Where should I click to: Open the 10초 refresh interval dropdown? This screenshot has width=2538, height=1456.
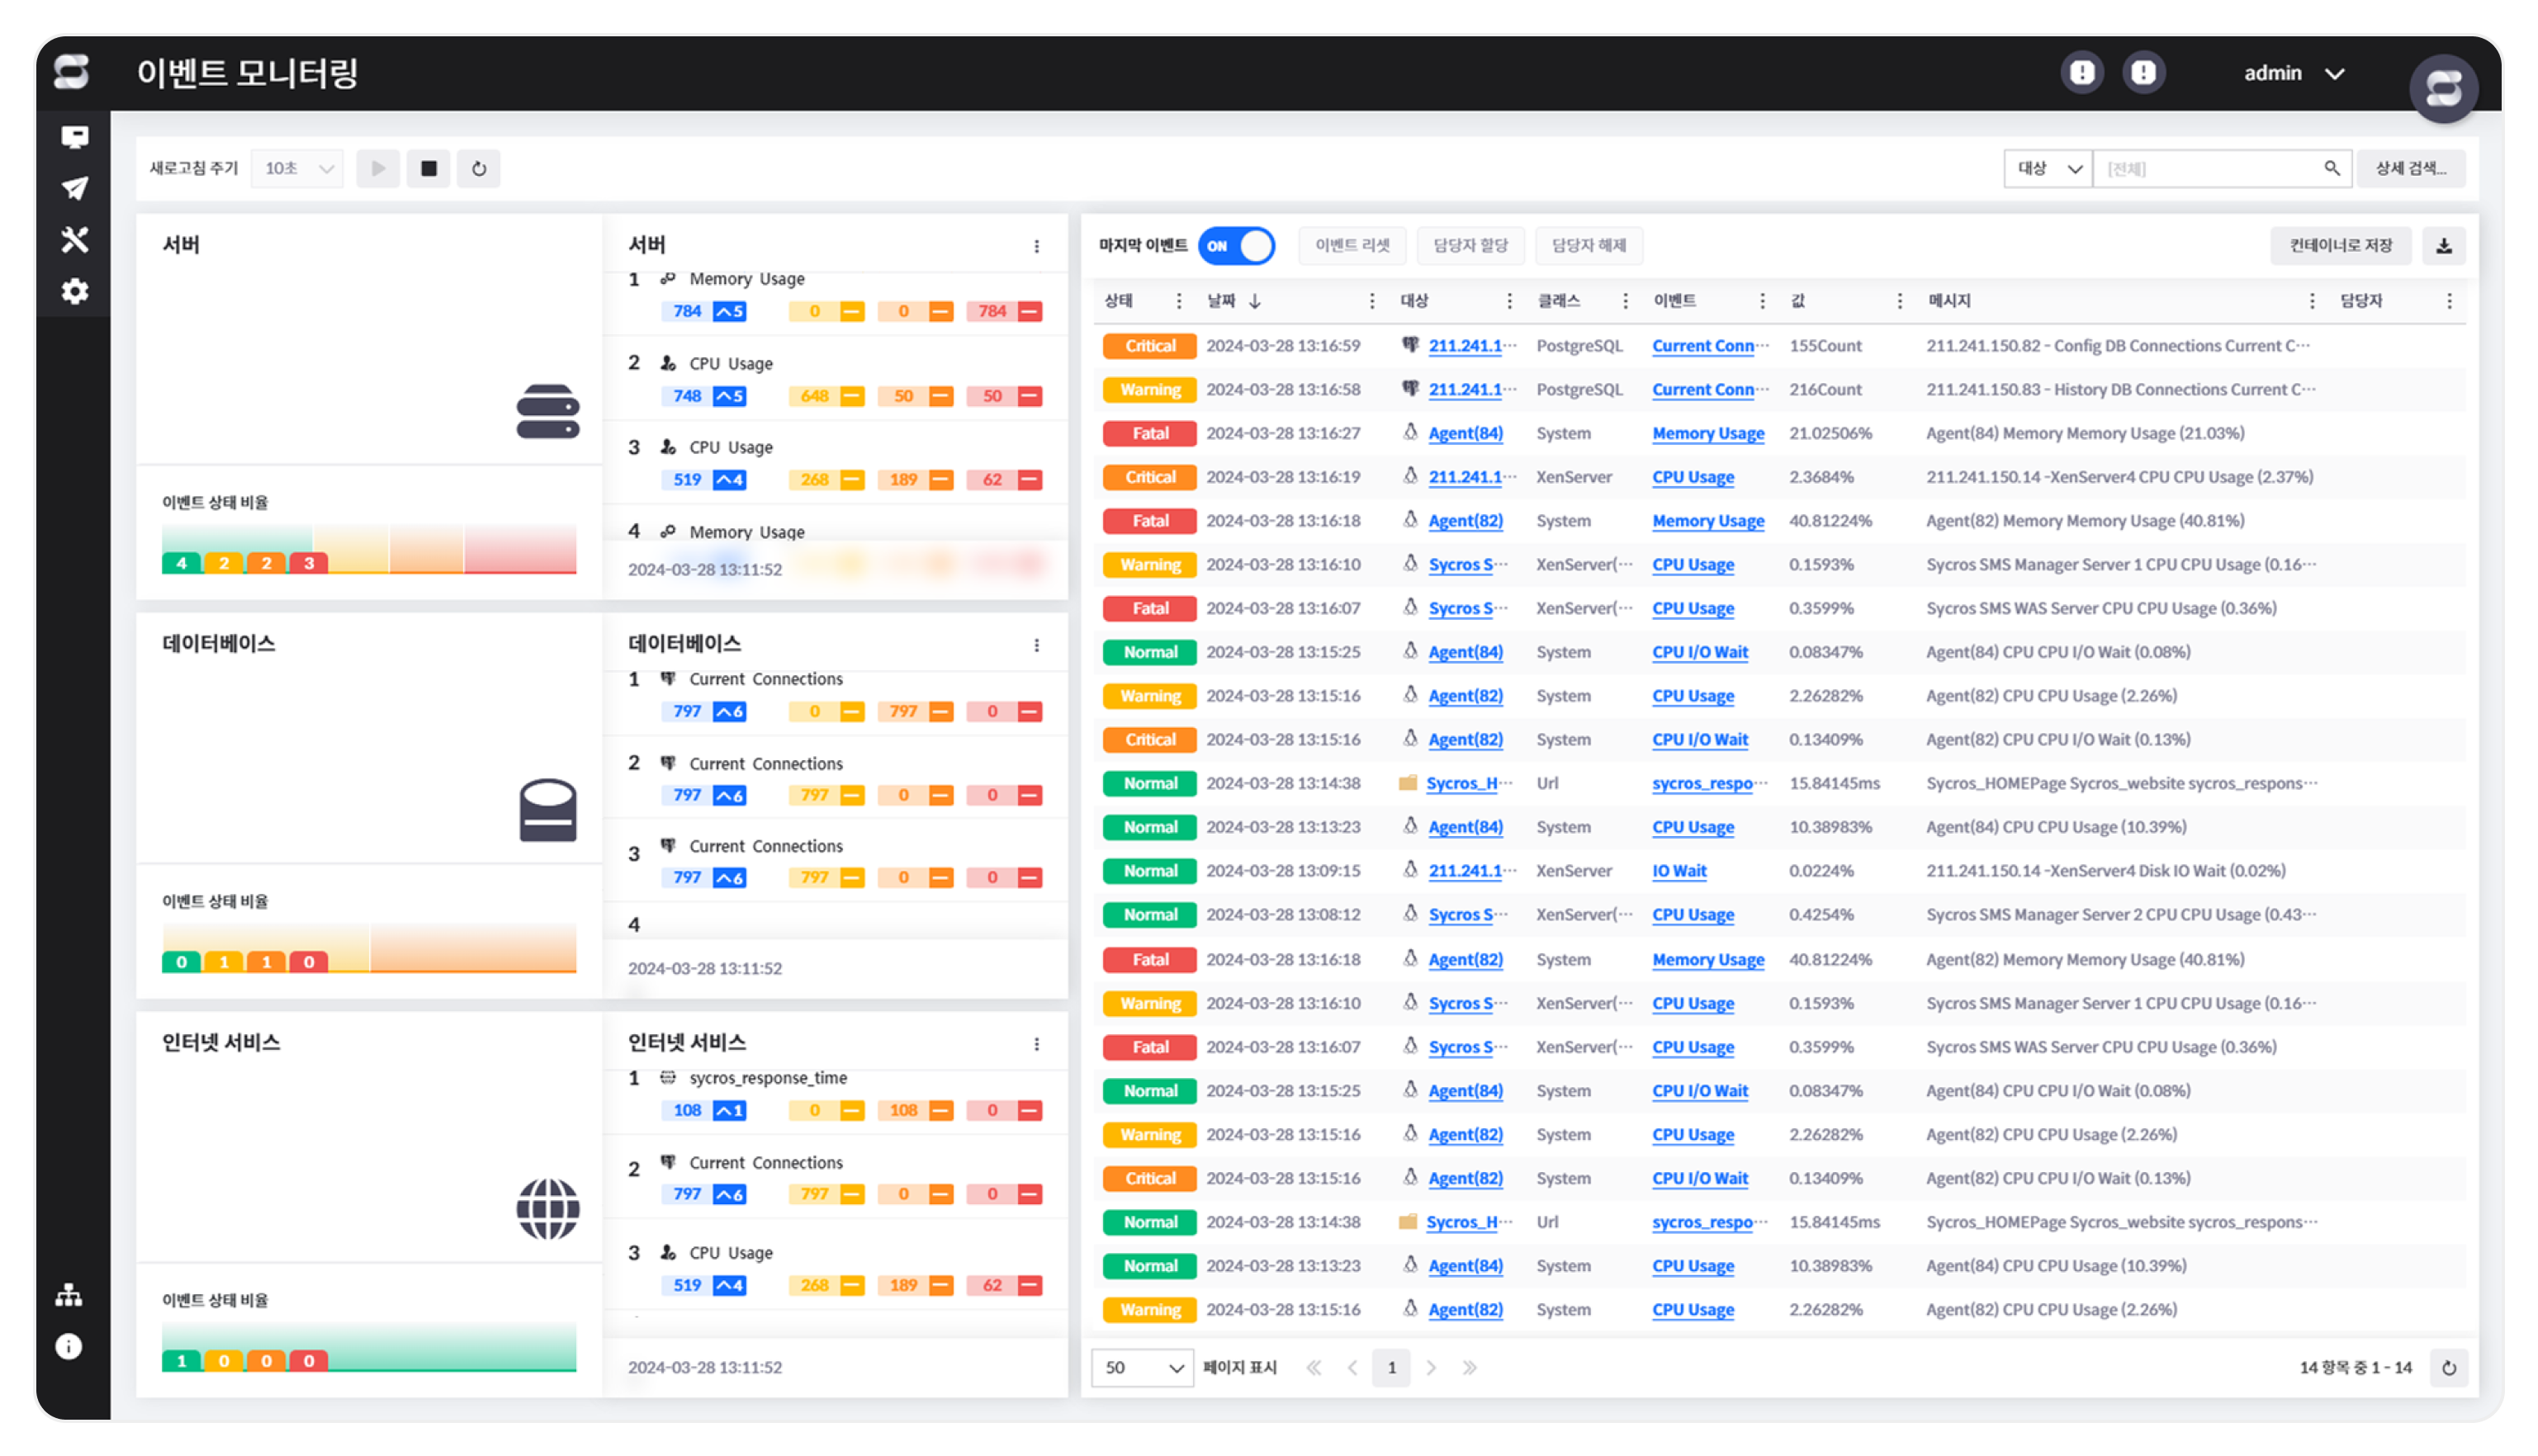point(298,169)
